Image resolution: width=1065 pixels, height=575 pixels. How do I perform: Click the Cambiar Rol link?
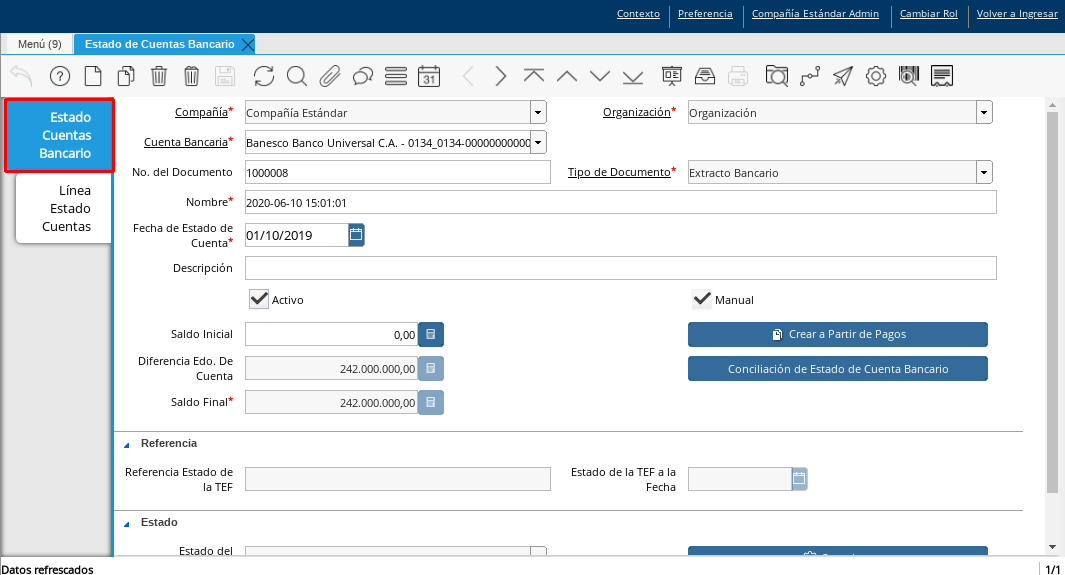[928, 14]
